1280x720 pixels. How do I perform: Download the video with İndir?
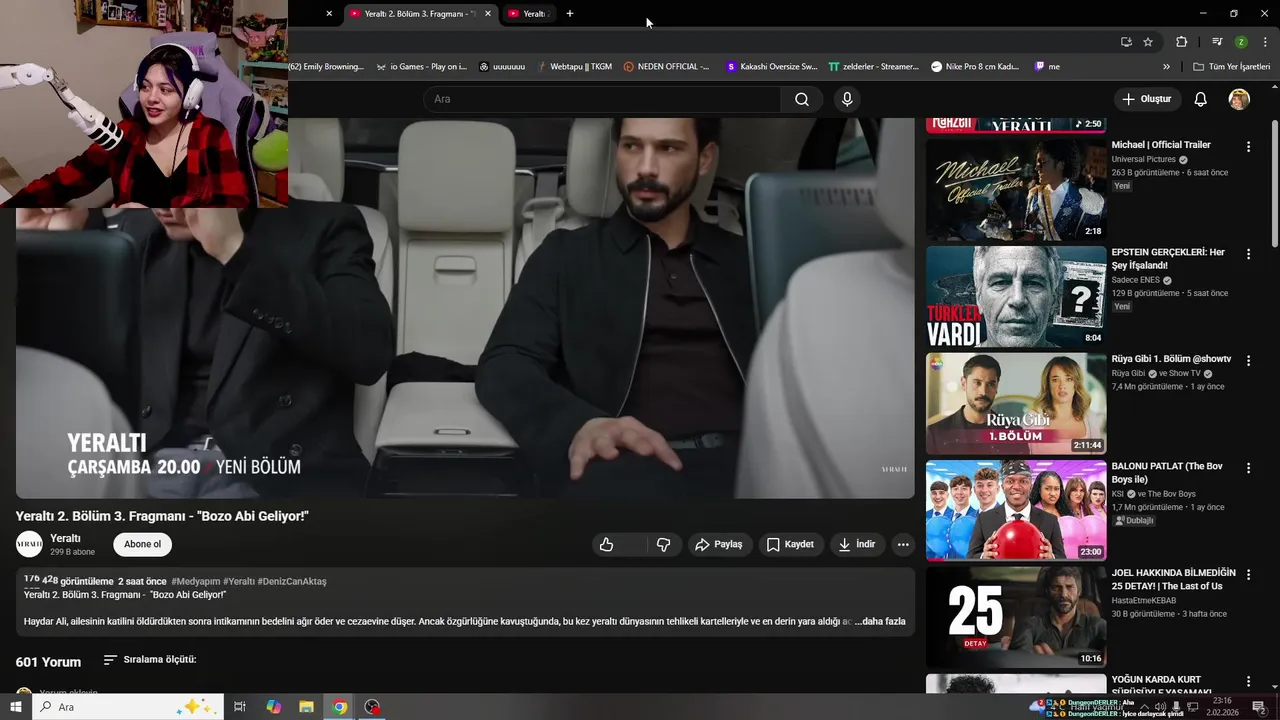tap(856, 544)
